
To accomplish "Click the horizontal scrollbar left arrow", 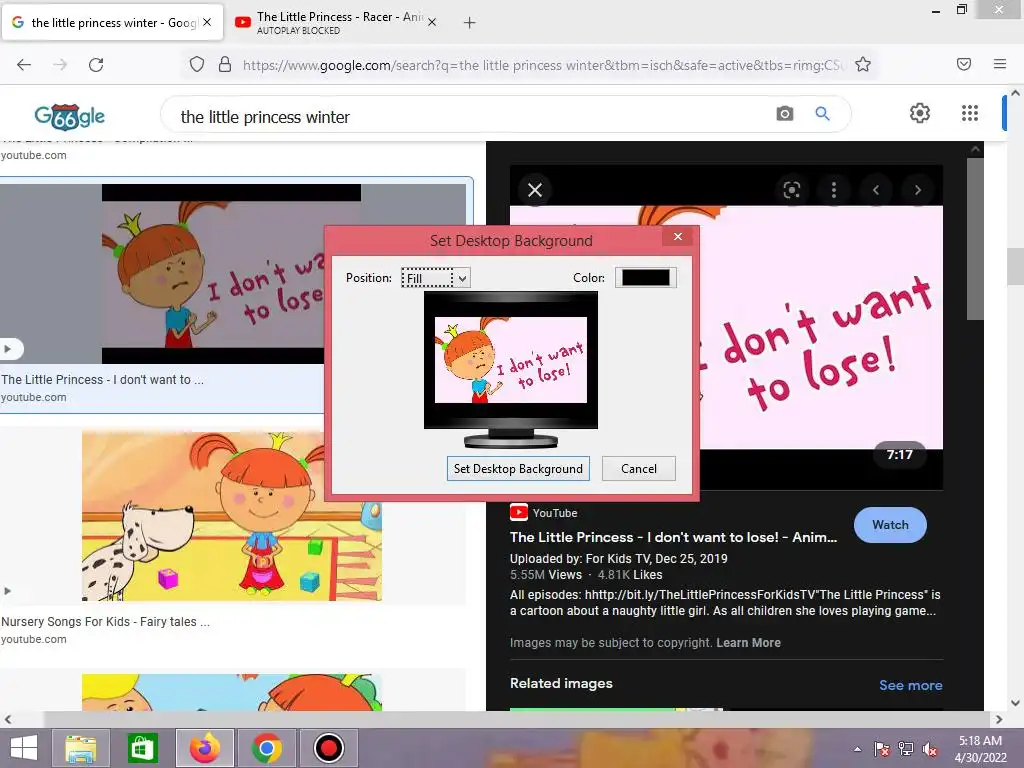I will (8, 720).
